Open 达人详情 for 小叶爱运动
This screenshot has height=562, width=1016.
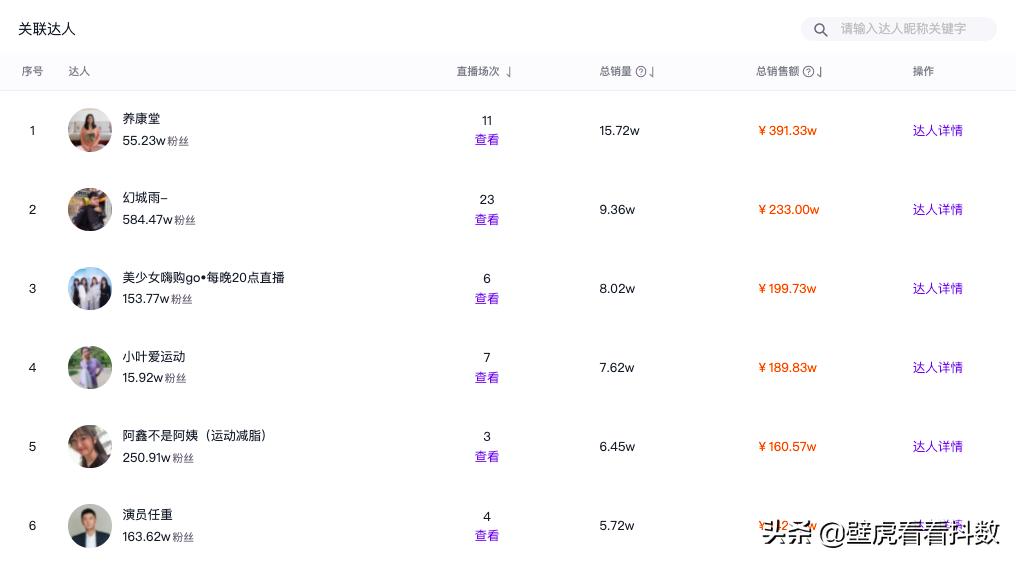pyautogui.click(x=938, y=368)
